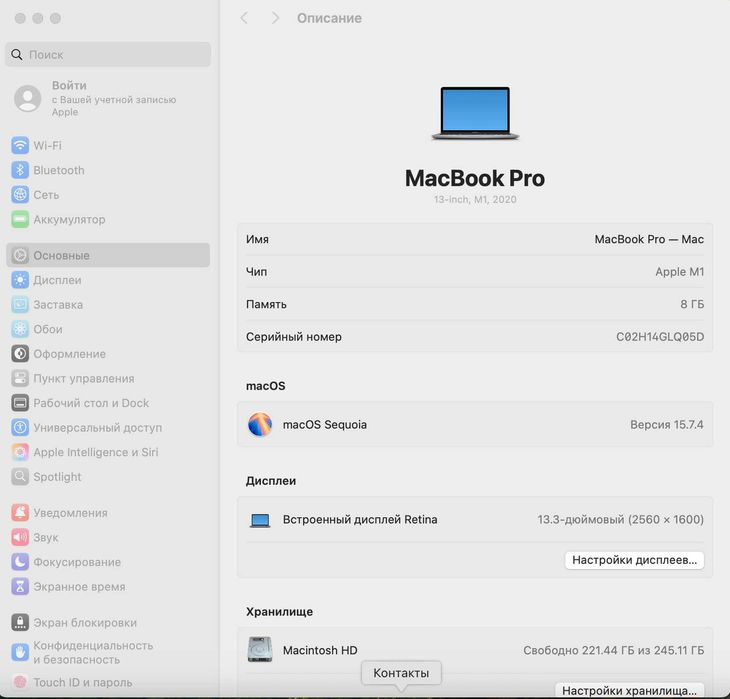The height and width of the screenshot is (699, 730).
Task: Open the Звук speaker icon
Action: point(20,537)
